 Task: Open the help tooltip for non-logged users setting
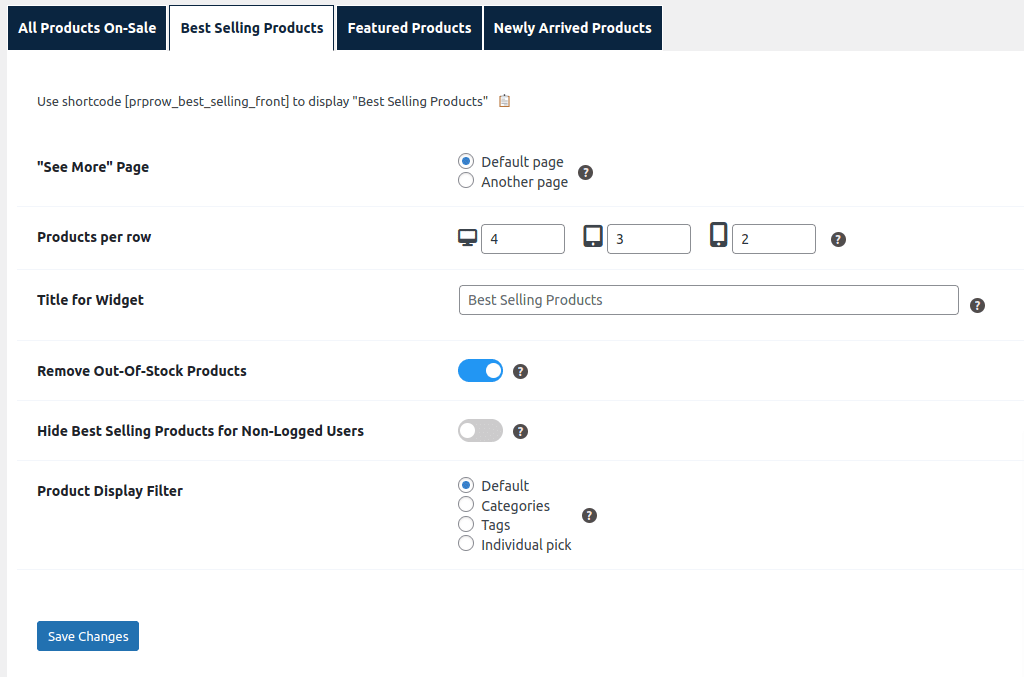point(520,431)
